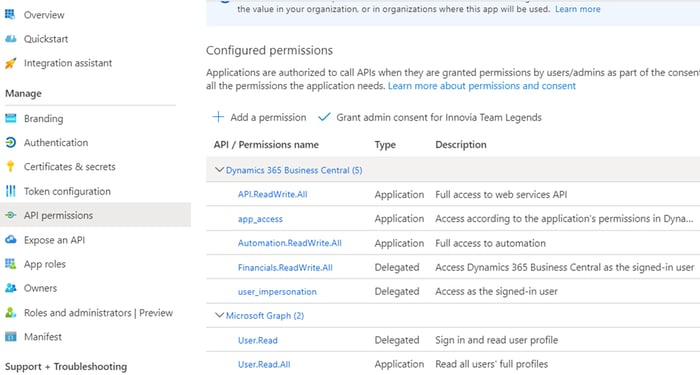Open the Manifest editor
The width and height of the screenshot is (700, 375).
point(43,337)
